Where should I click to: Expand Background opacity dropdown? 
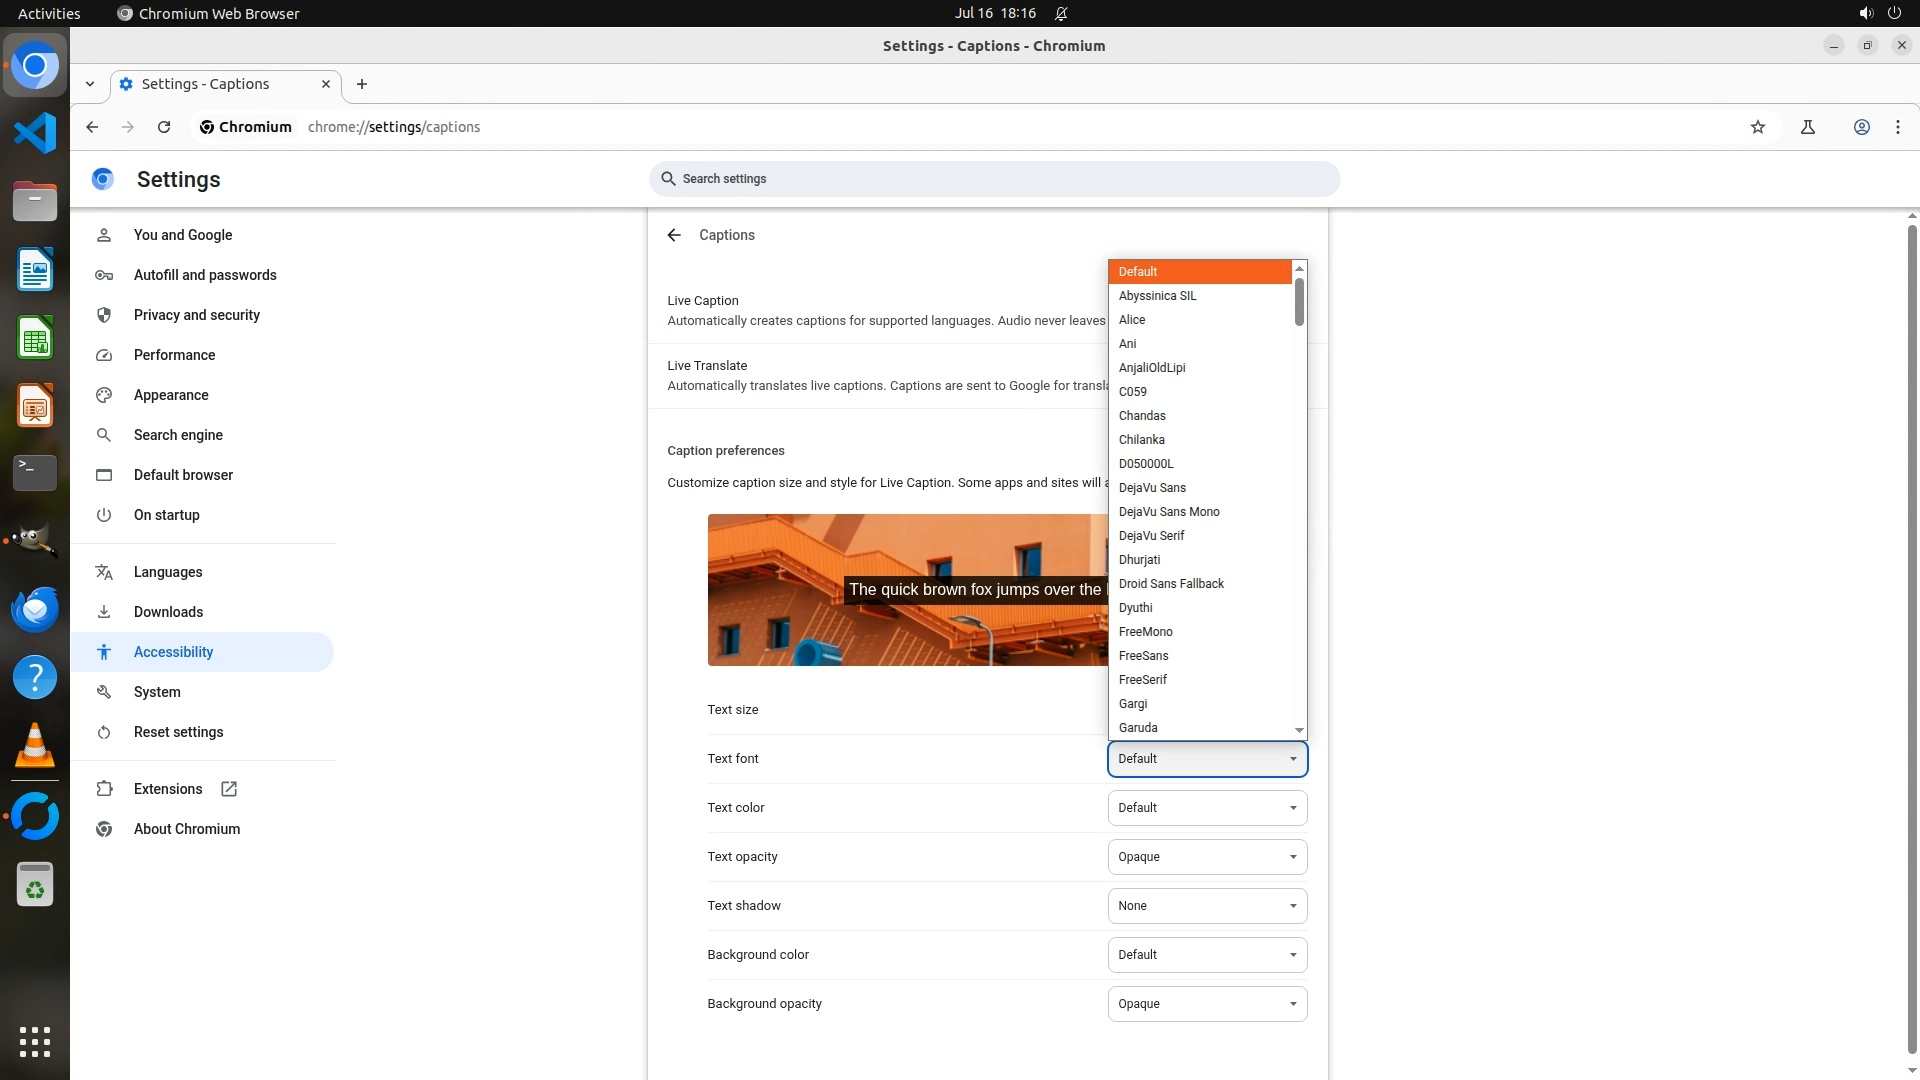tap(1207, 1004)
